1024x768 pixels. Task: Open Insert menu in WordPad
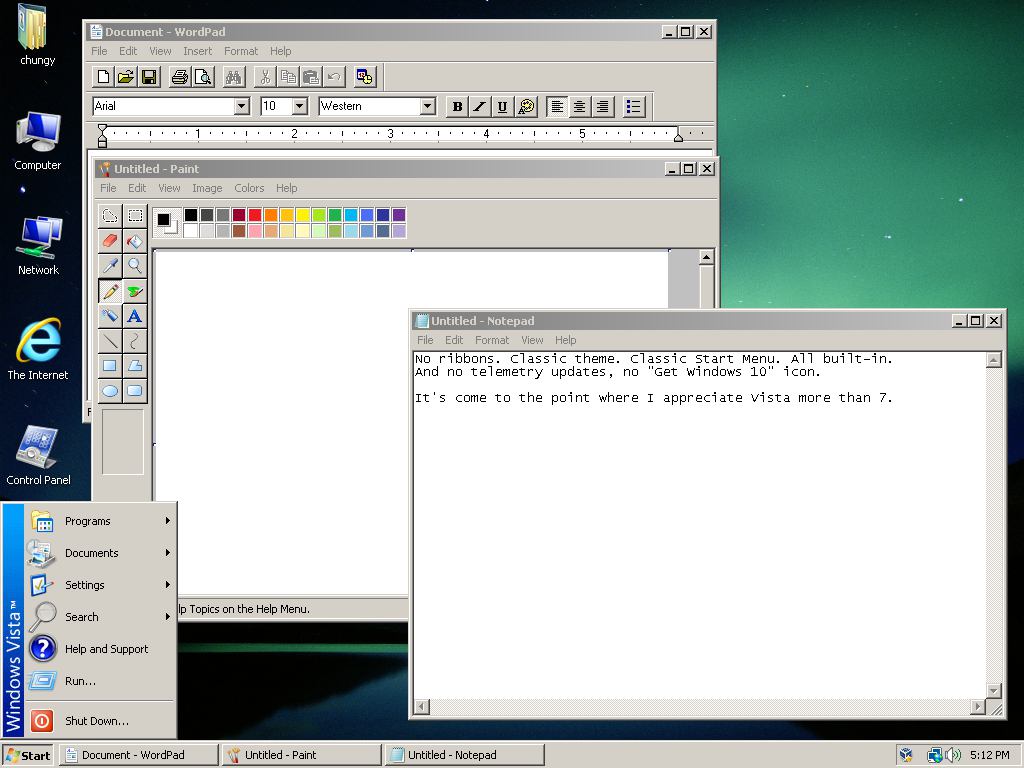coord(197,51)
